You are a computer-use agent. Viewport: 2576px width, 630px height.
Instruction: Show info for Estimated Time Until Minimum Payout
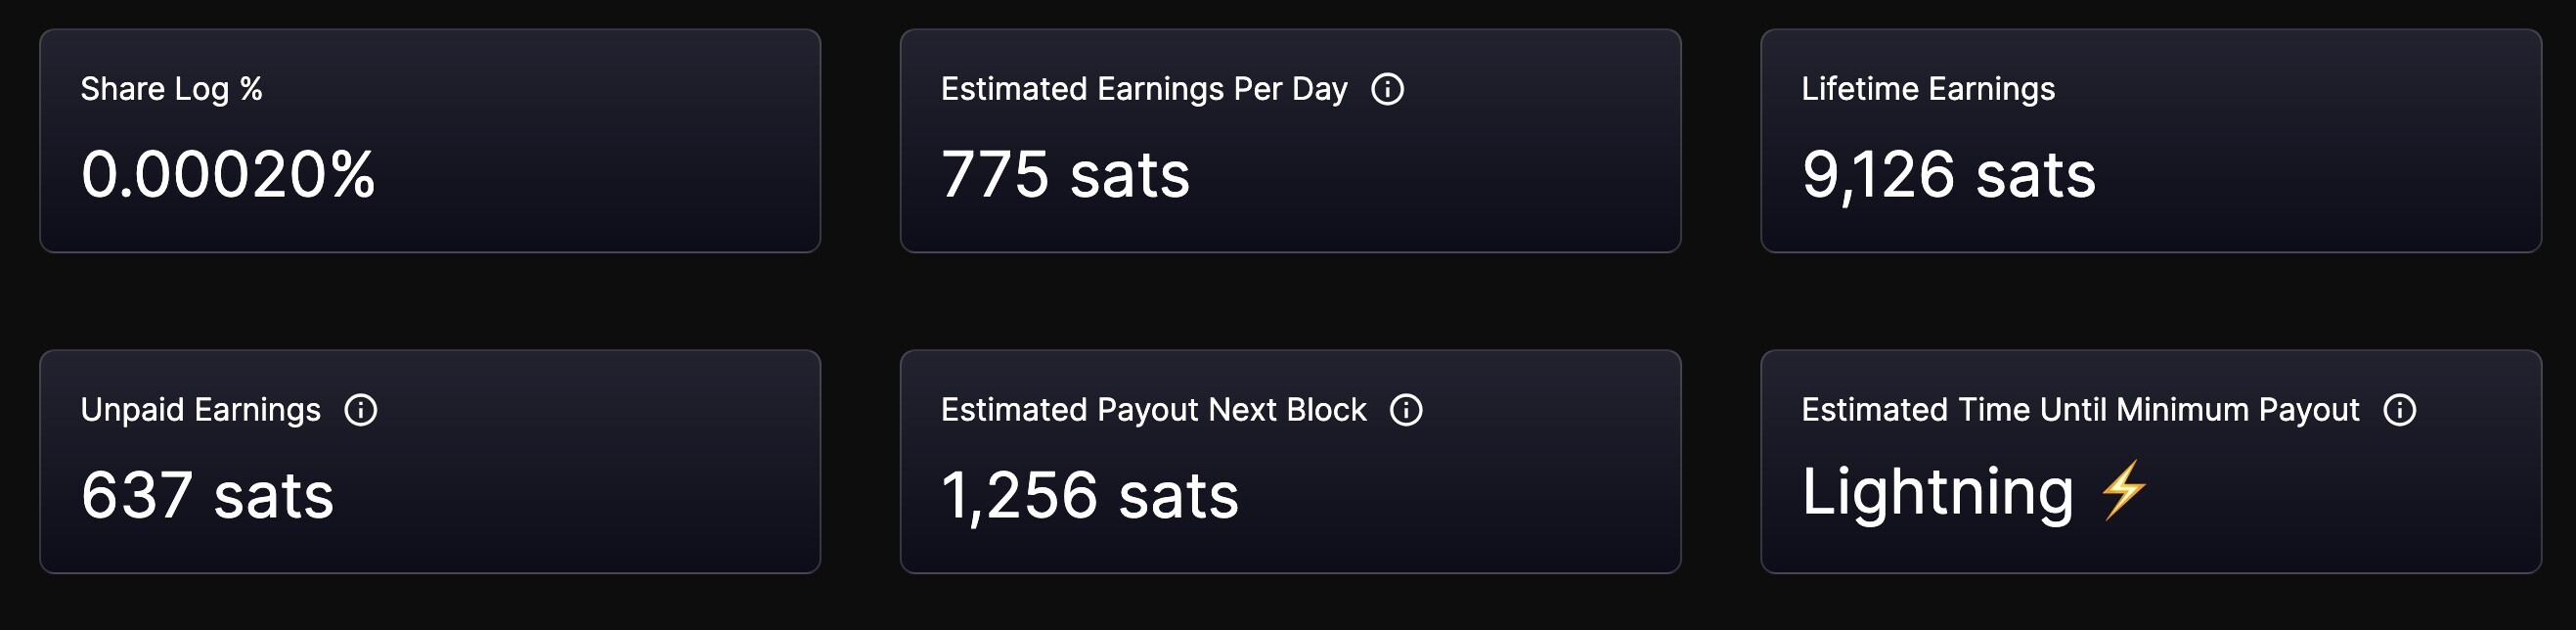[2400, 410]
